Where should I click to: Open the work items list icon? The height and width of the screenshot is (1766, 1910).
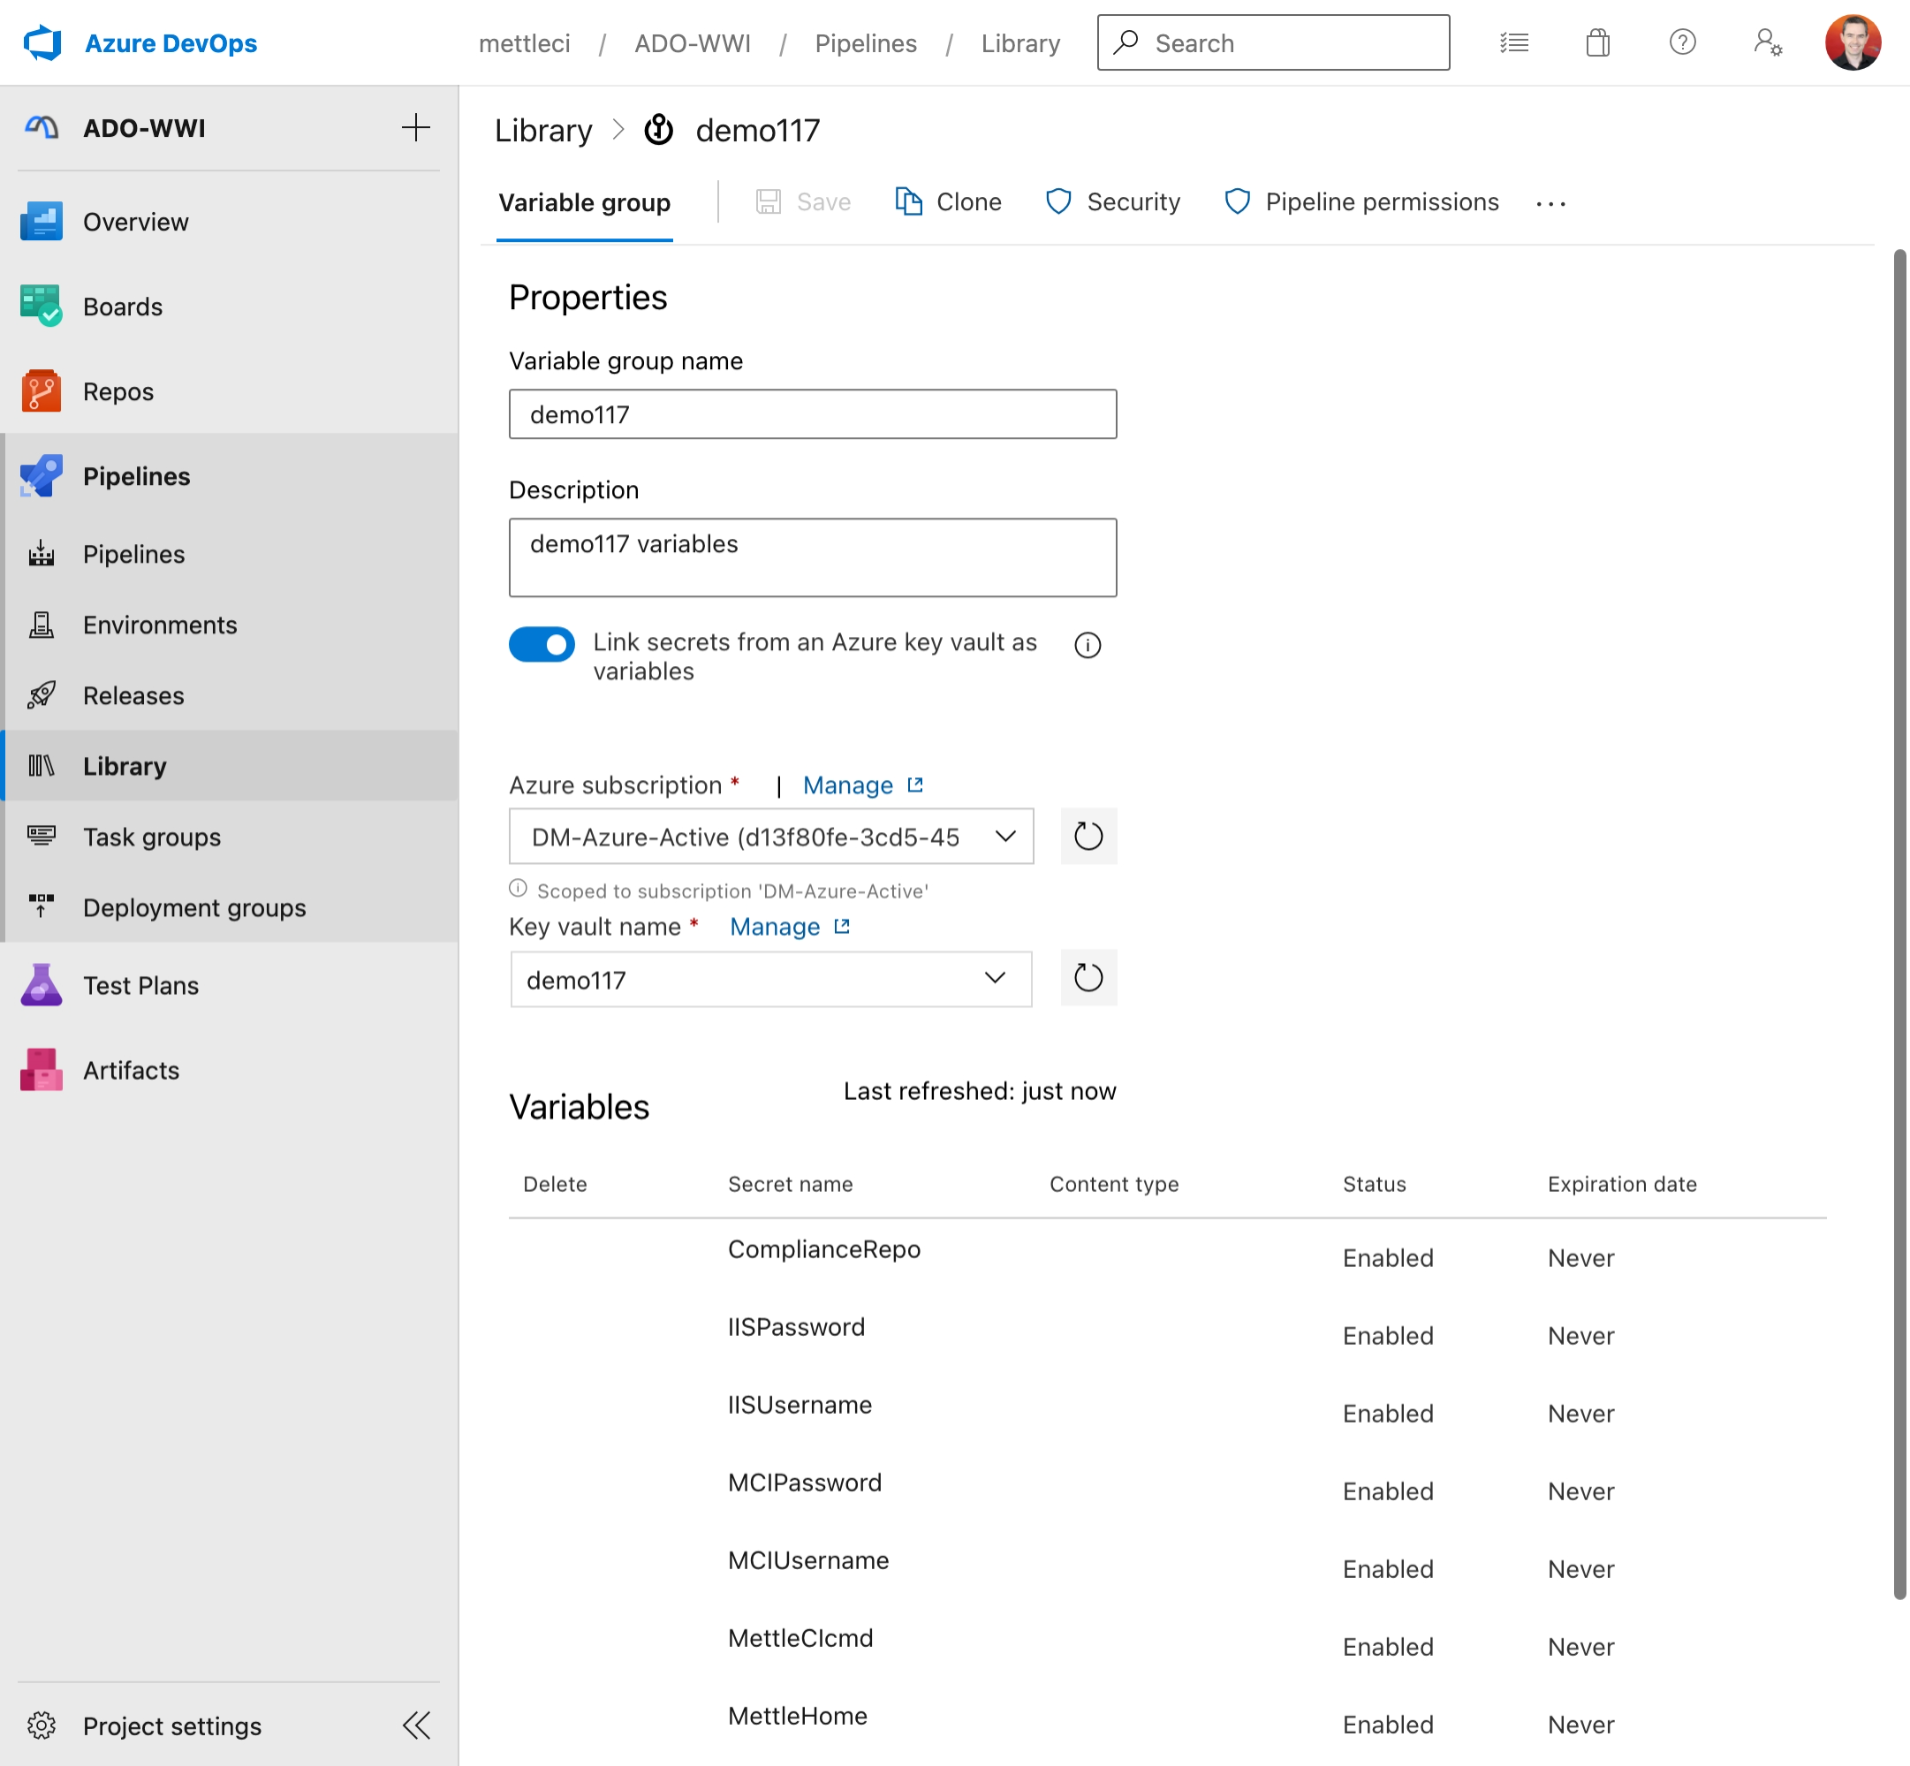pos(1514,43)
